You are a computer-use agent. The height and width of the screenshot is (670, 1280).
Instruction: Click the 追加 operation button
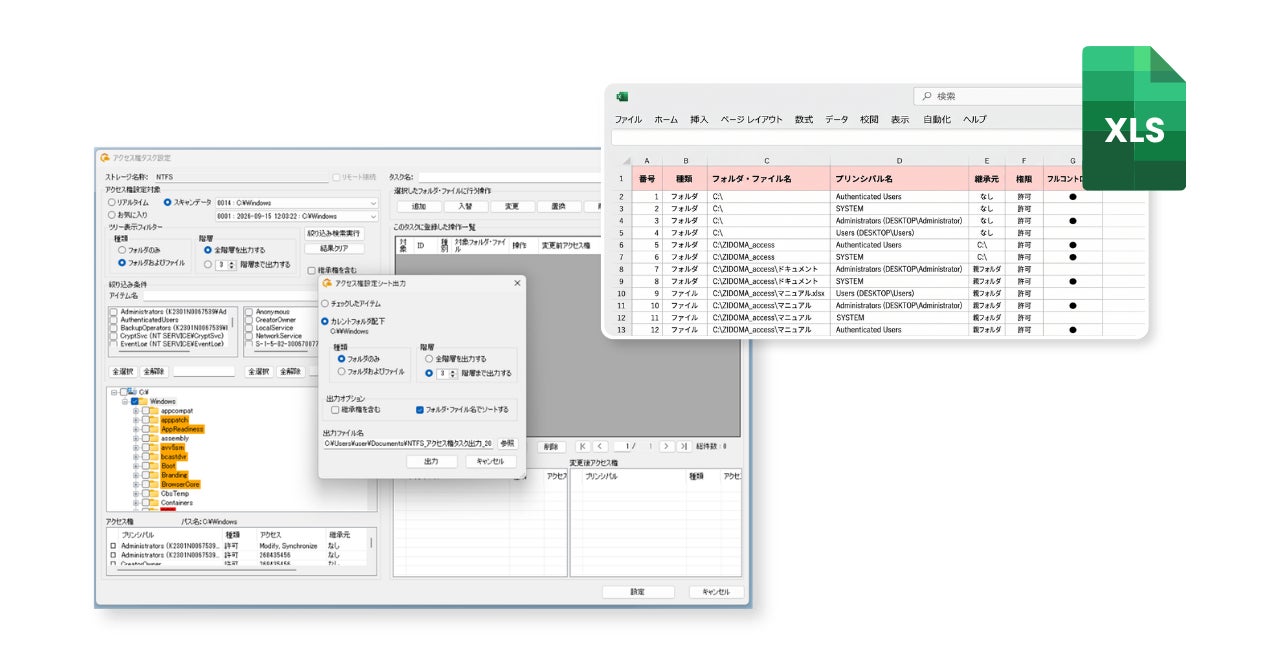tap(418, 206)
